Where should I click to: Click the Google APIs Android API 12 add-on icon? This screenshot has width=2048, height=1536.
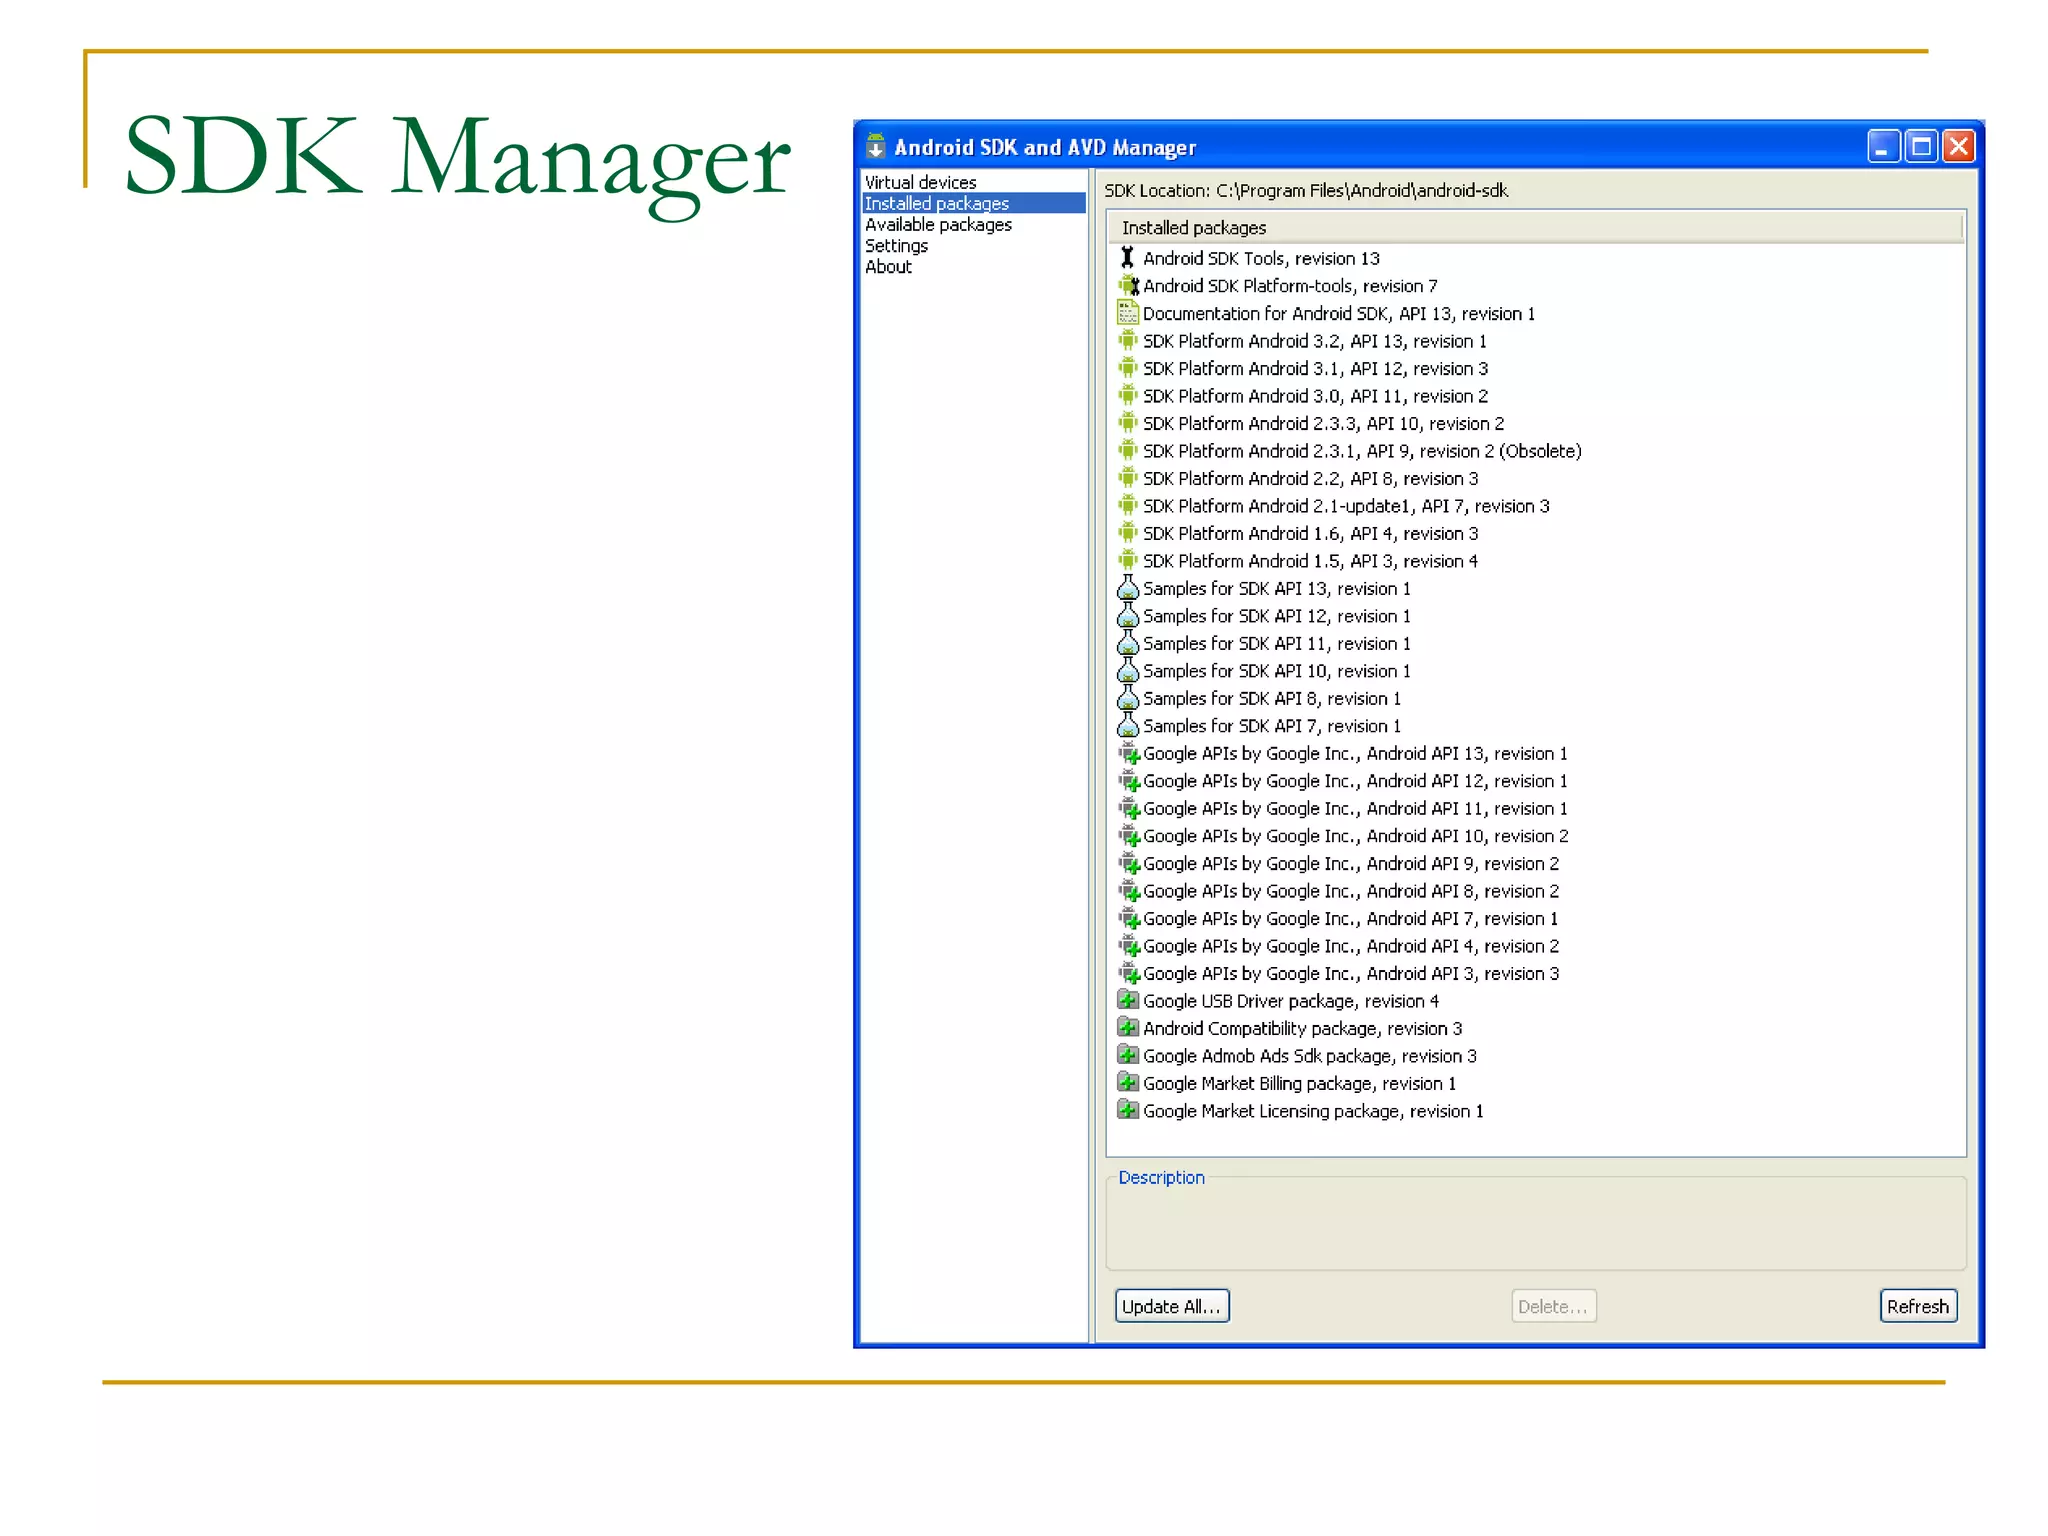coord(1129,781)
